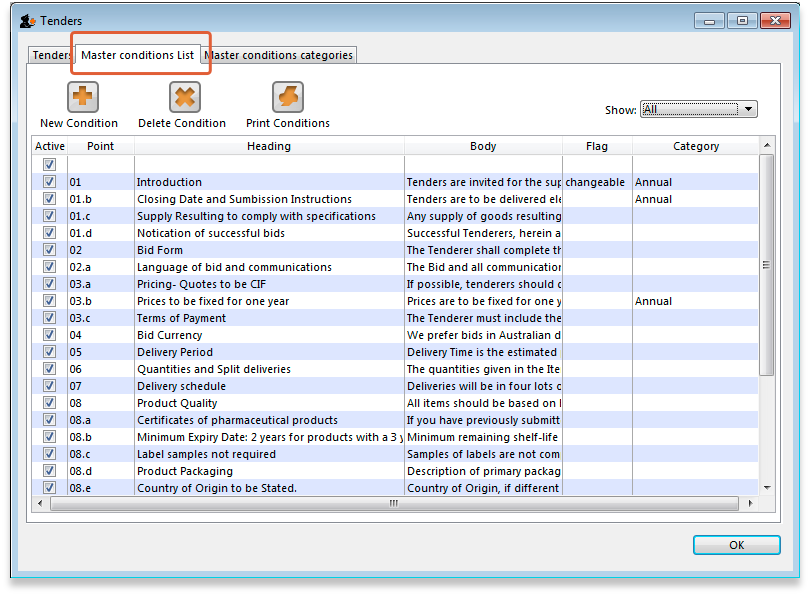
Task: Select the Terms of Payment row
Action: tap(181, 318)
